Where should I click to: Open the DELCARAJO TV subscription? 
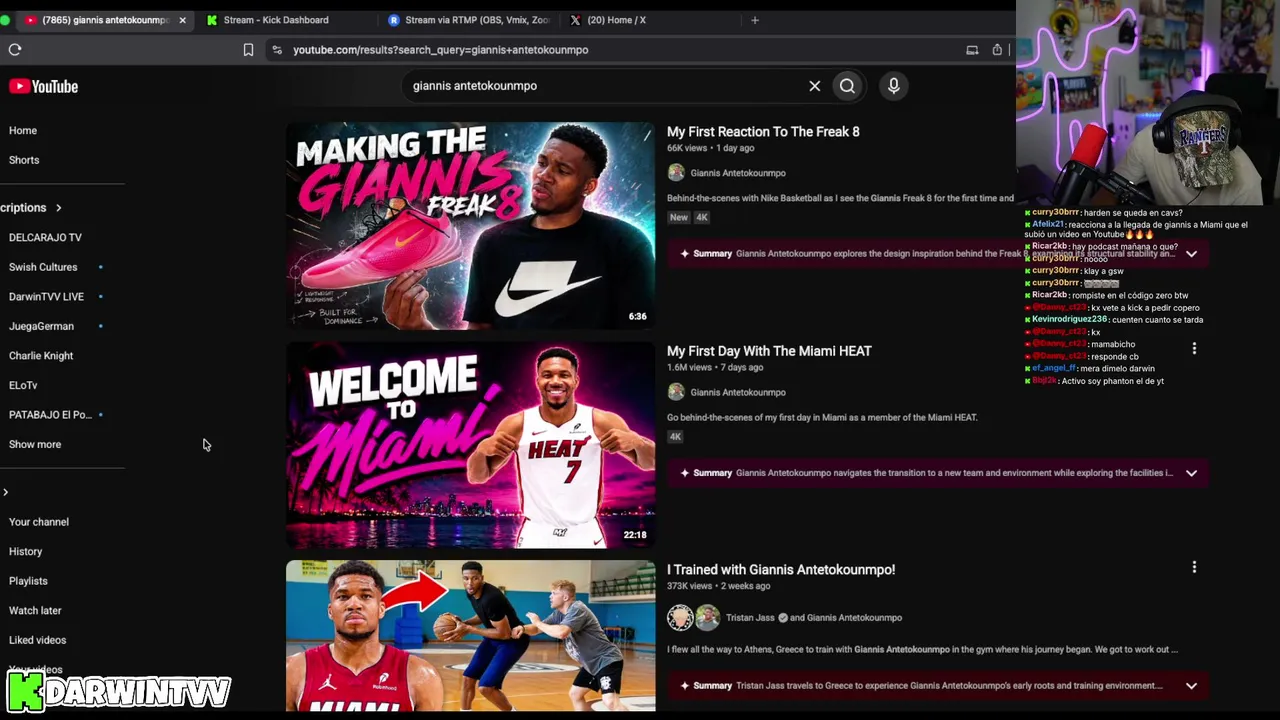click(x=46, y=238)
